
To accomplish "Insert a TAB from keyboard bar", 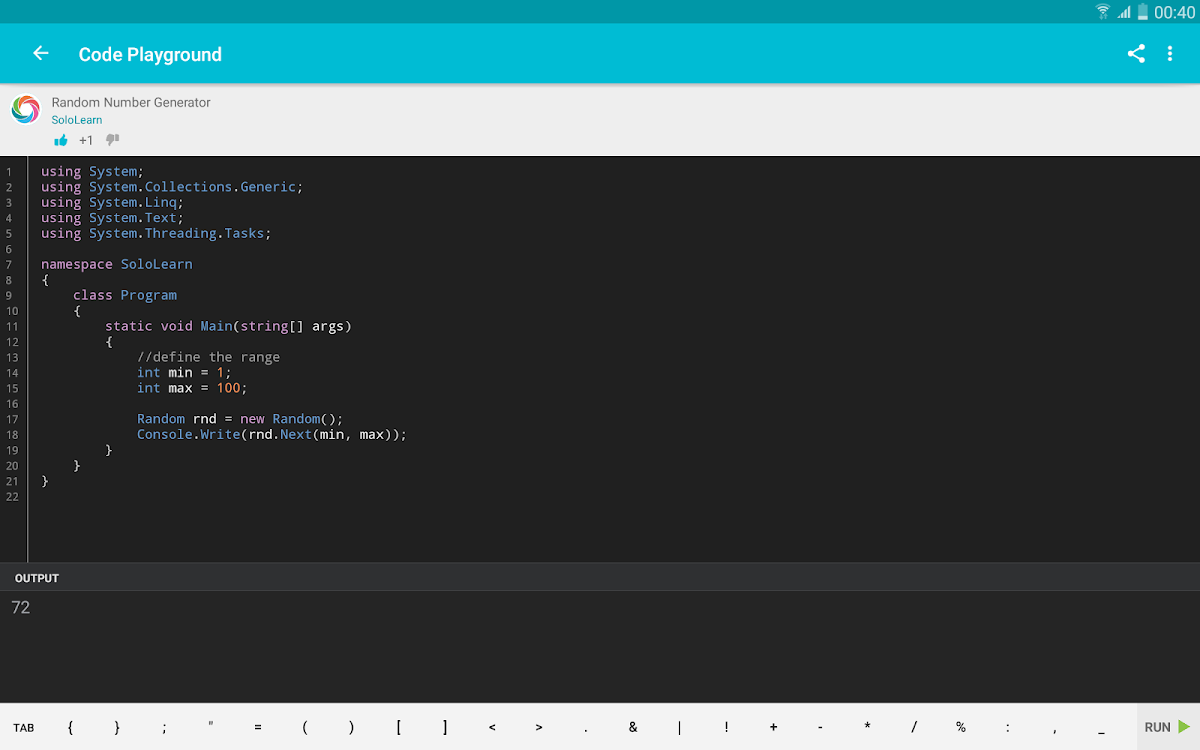I will pos(24,727).
